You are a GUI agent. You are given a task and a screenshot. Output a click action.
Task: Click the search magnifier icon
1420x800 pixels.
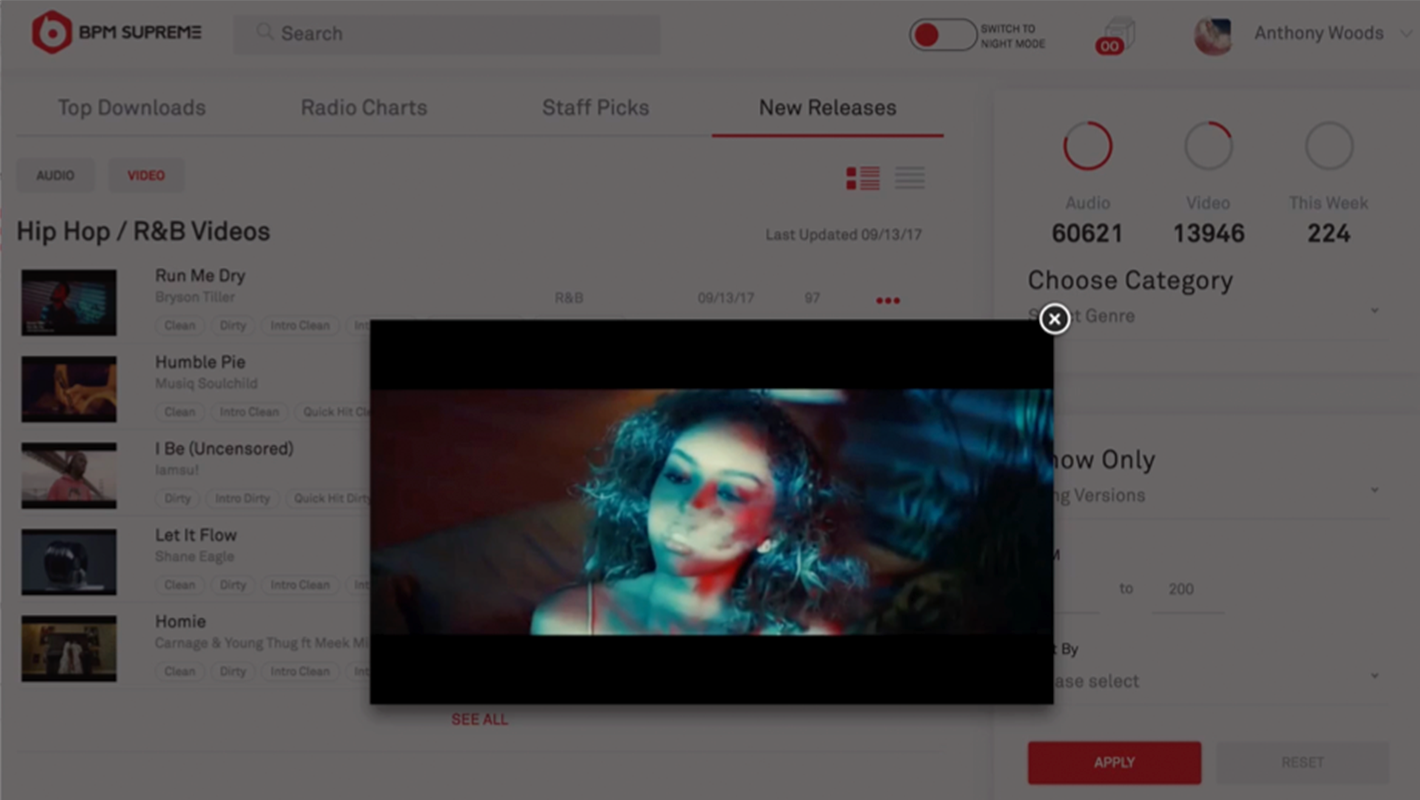coord(264,33)
